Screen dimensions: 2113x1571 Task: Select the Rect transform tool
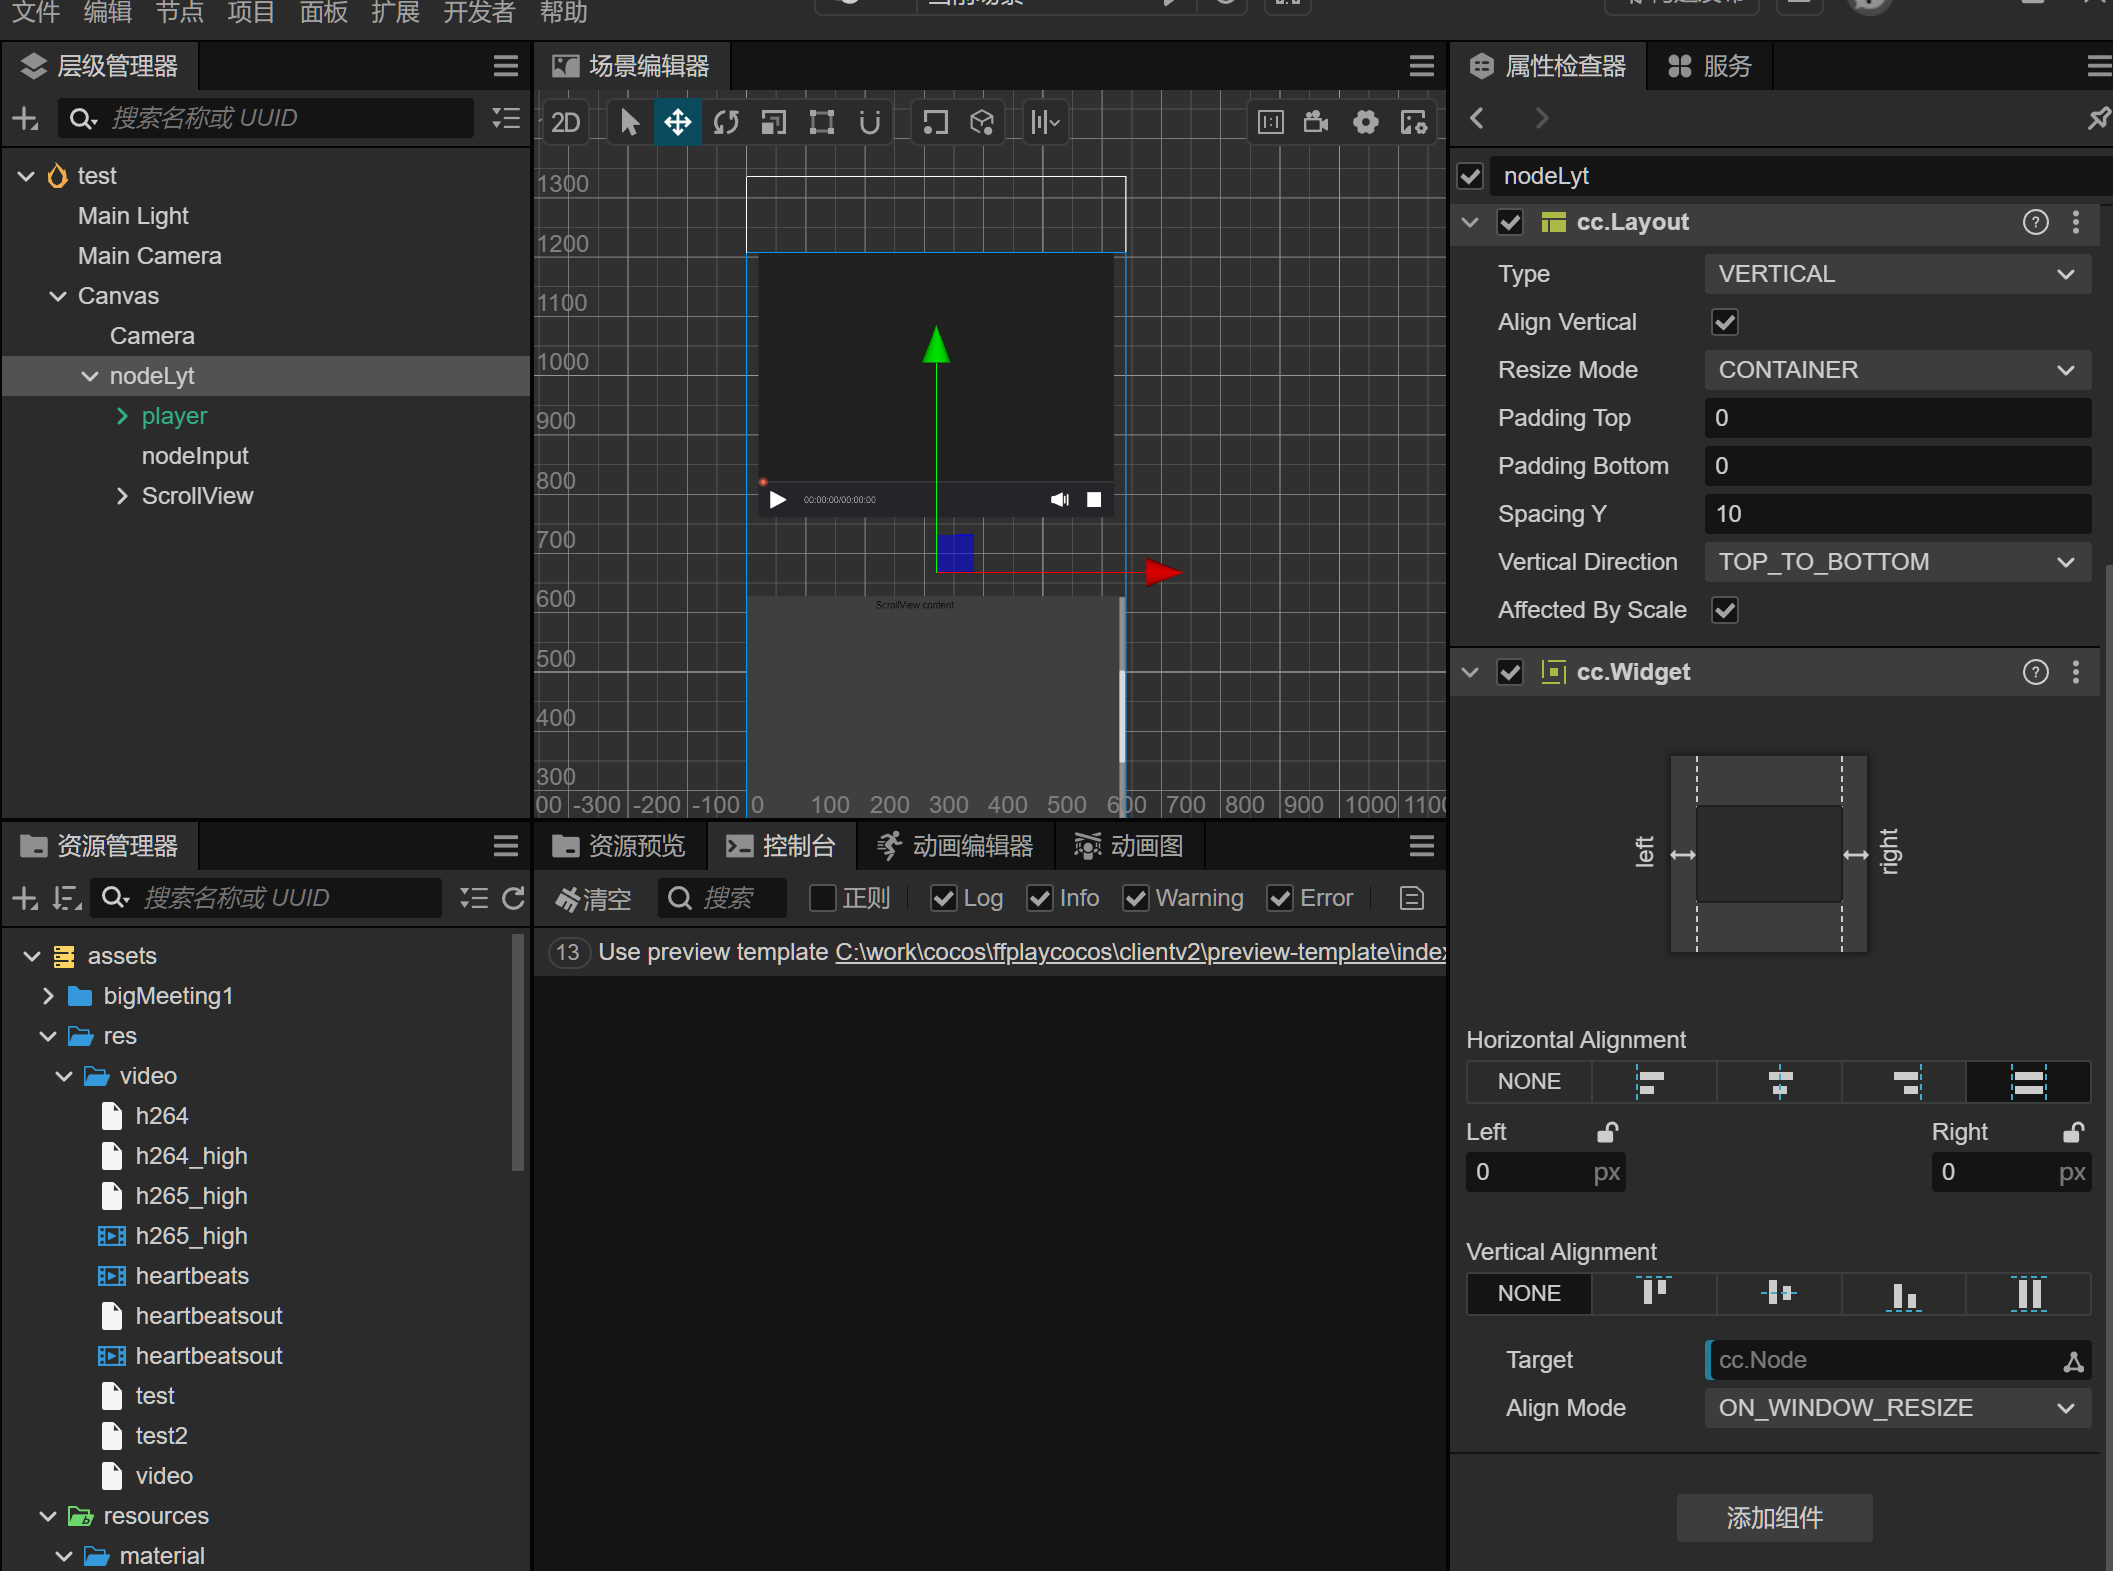821,122
